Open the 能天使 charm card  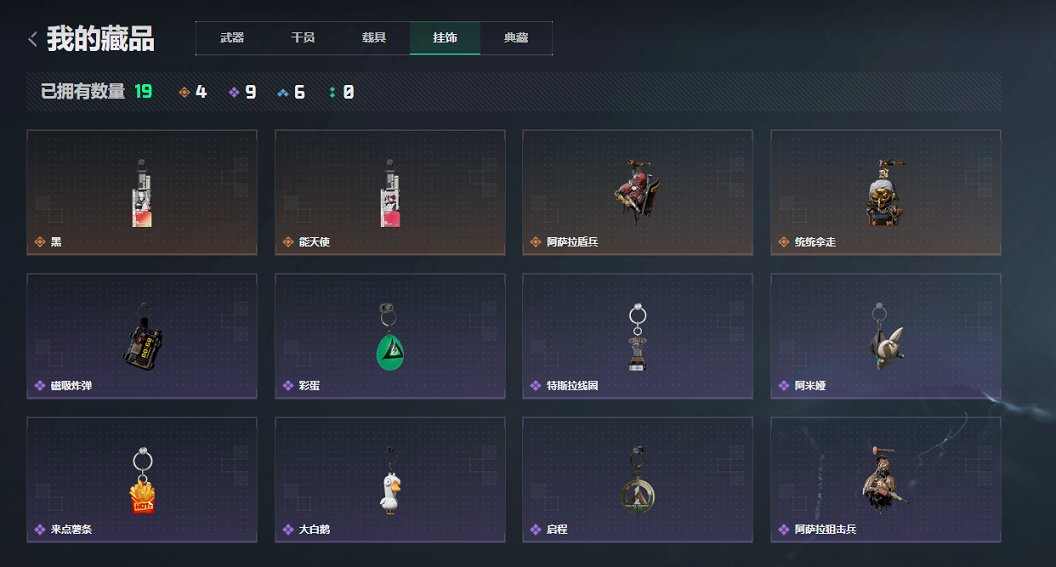[x=390, y=193]
